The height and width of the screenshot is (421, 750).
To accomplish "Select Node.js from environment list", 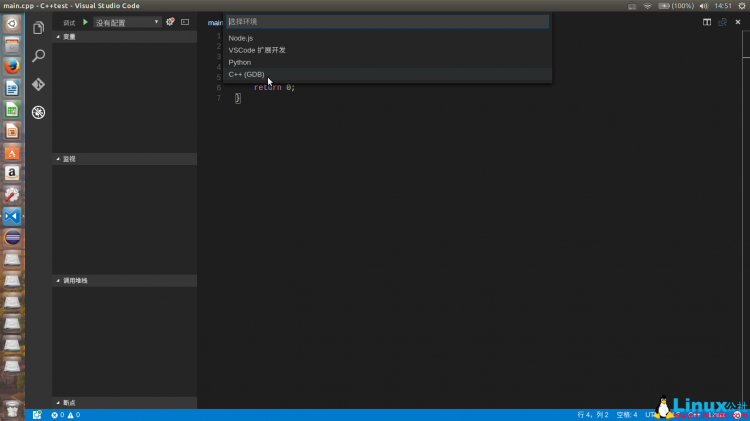I will (x=387, y=38).
